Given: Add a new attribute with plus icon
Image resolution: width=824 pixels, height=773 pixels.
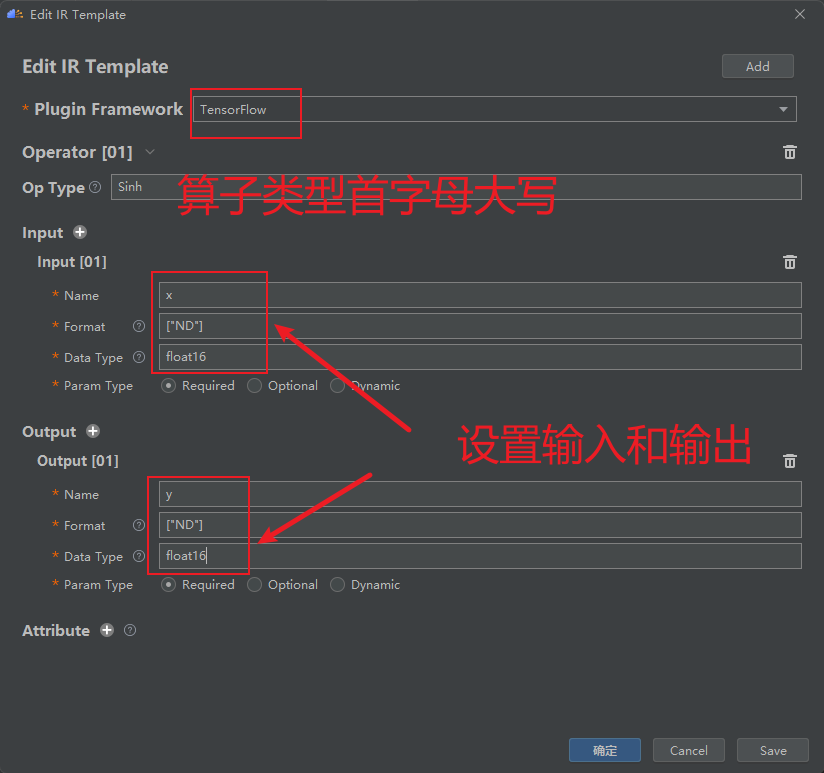Looking at the screenshot, I should pyautogui.click(x=107, y=630).
